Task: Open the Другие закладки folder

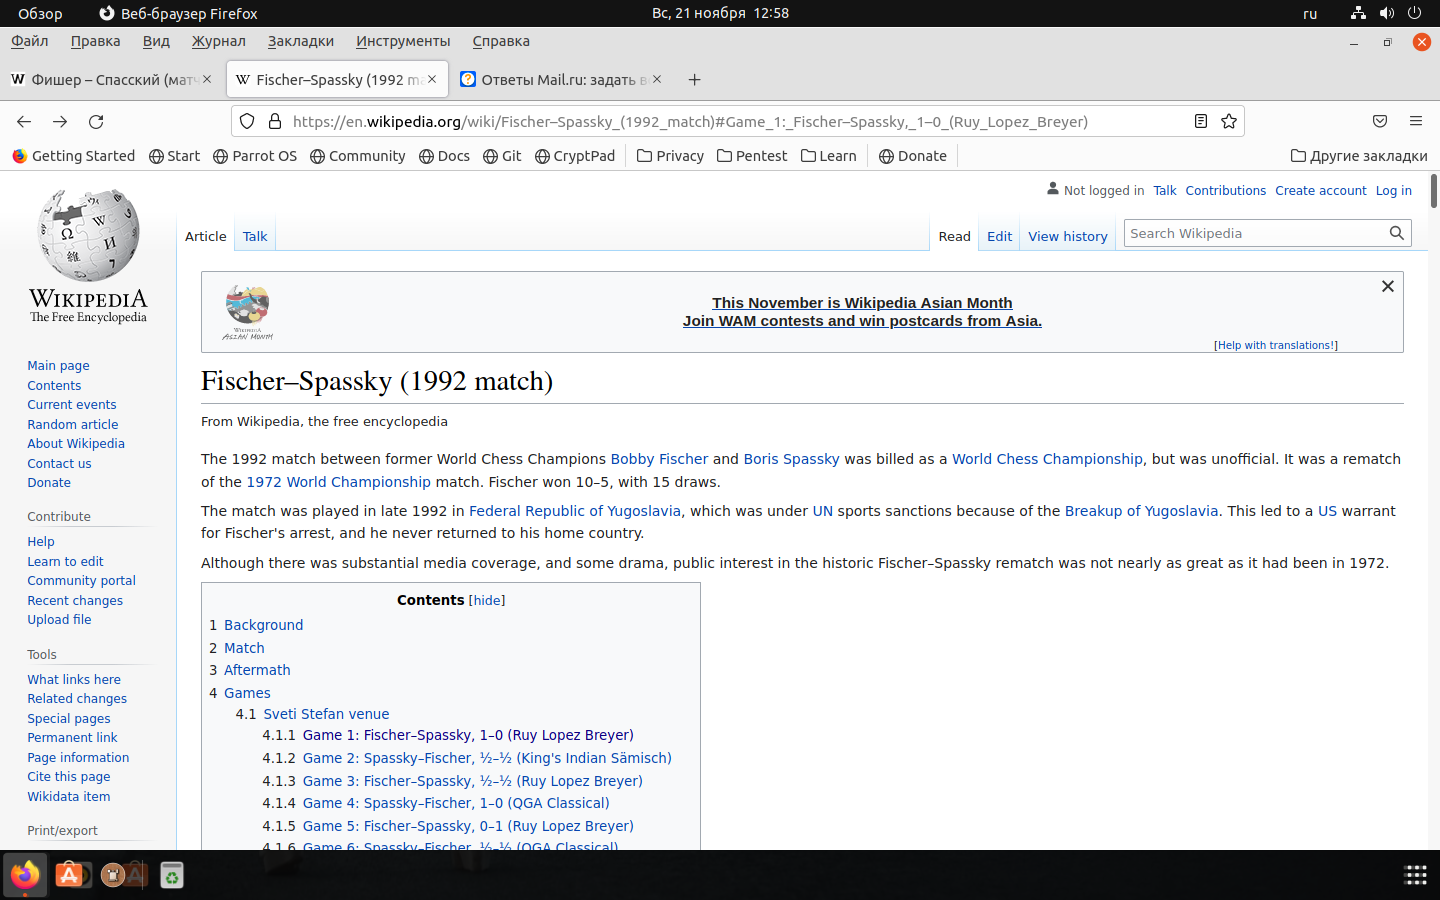Action: 1359,156
